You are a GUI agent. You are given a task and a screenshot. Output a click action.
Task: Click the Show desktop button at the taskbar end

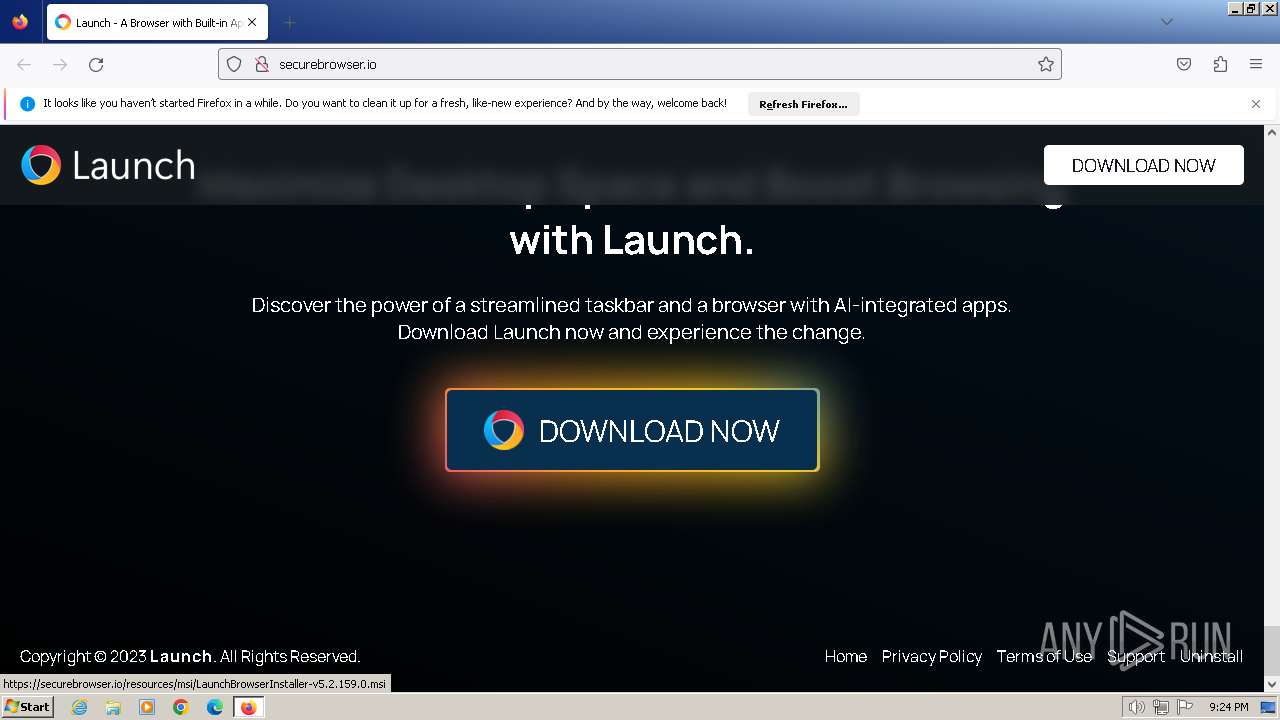tap(1269, 707)
